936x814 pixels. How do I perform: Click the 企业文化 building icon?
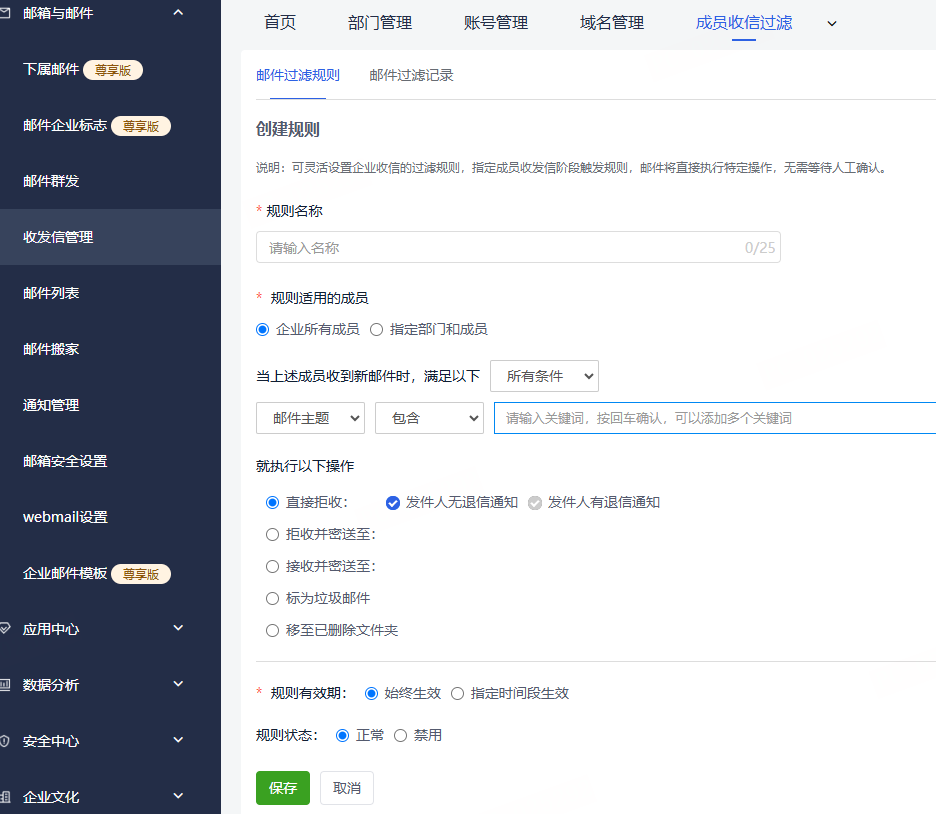[5, 797]
